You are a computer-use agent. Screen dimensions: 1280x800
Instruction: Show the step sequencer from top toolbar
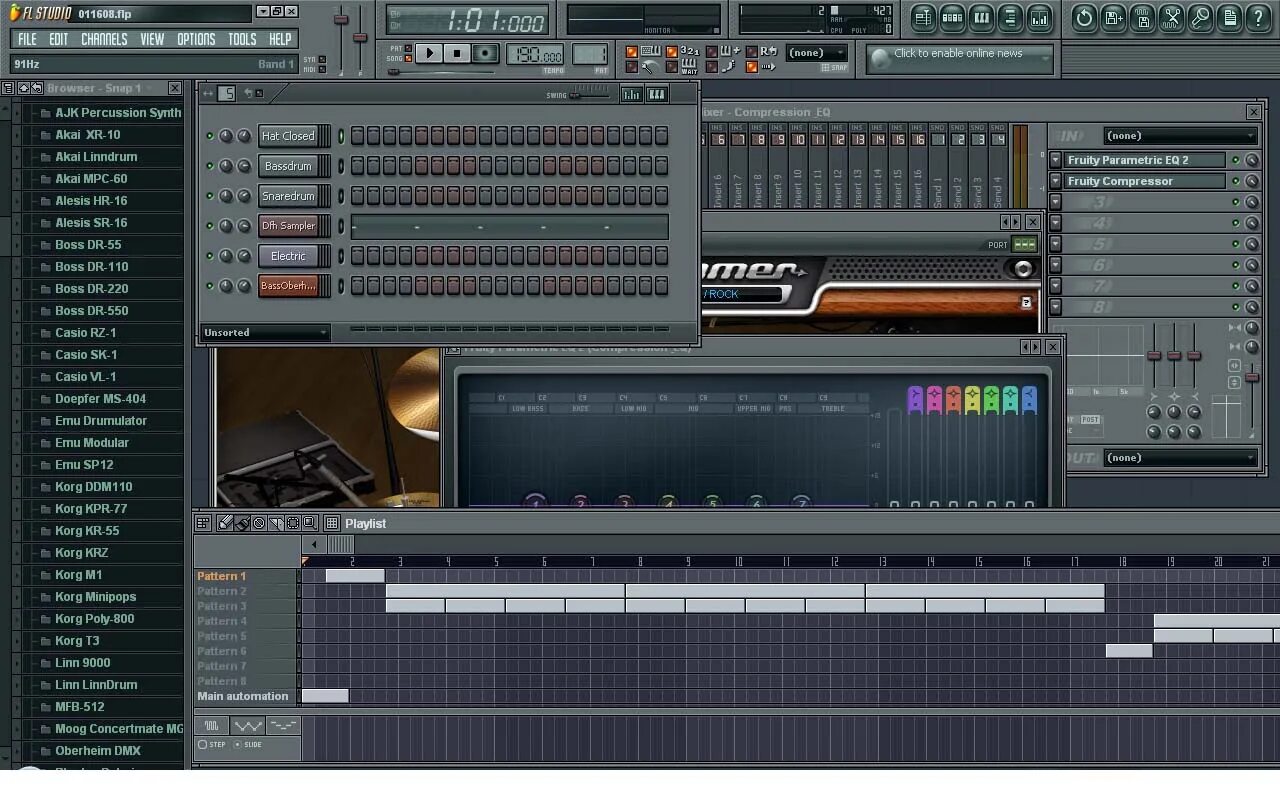click(x=952, y=18)
